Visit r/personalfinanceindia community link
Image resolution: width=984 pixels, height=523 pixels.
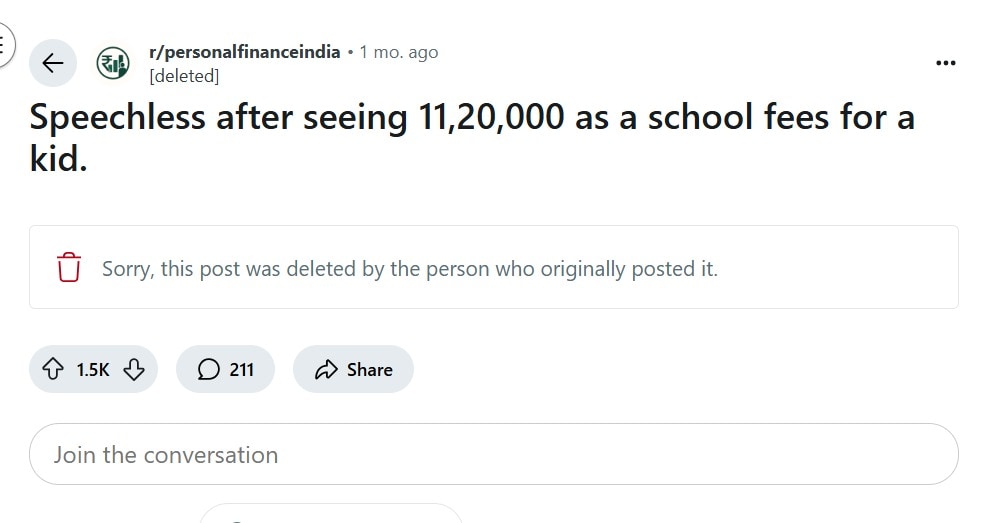245,52
